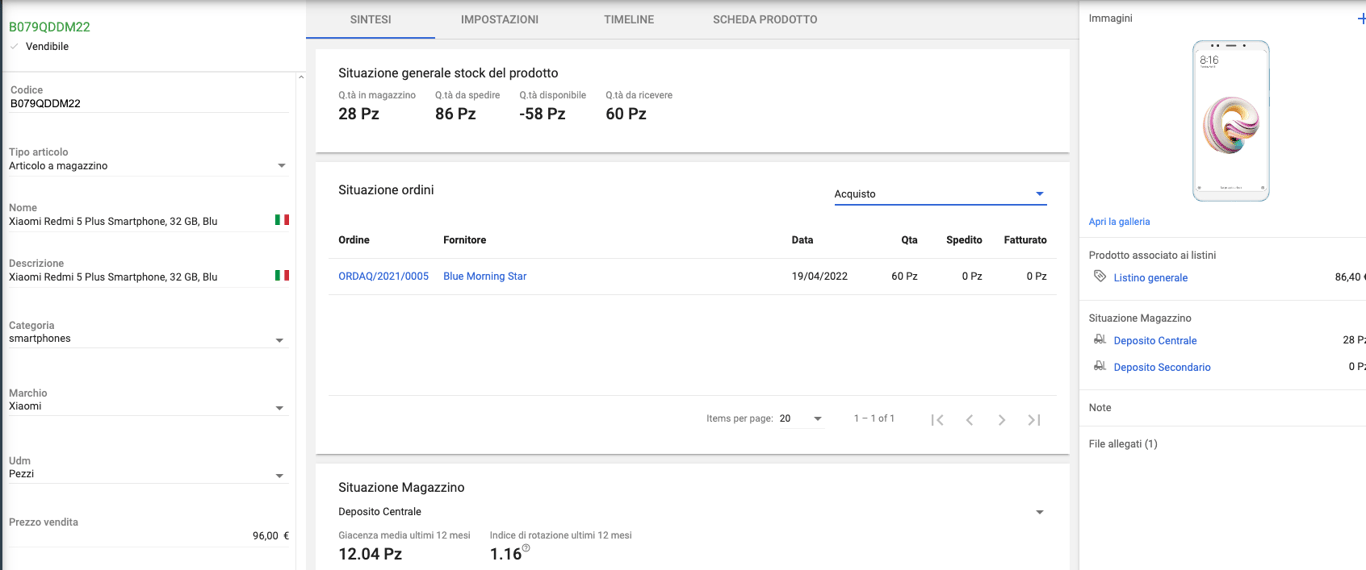
Task: Toggle the Vendibile checkmark
Action: point(14,47)
